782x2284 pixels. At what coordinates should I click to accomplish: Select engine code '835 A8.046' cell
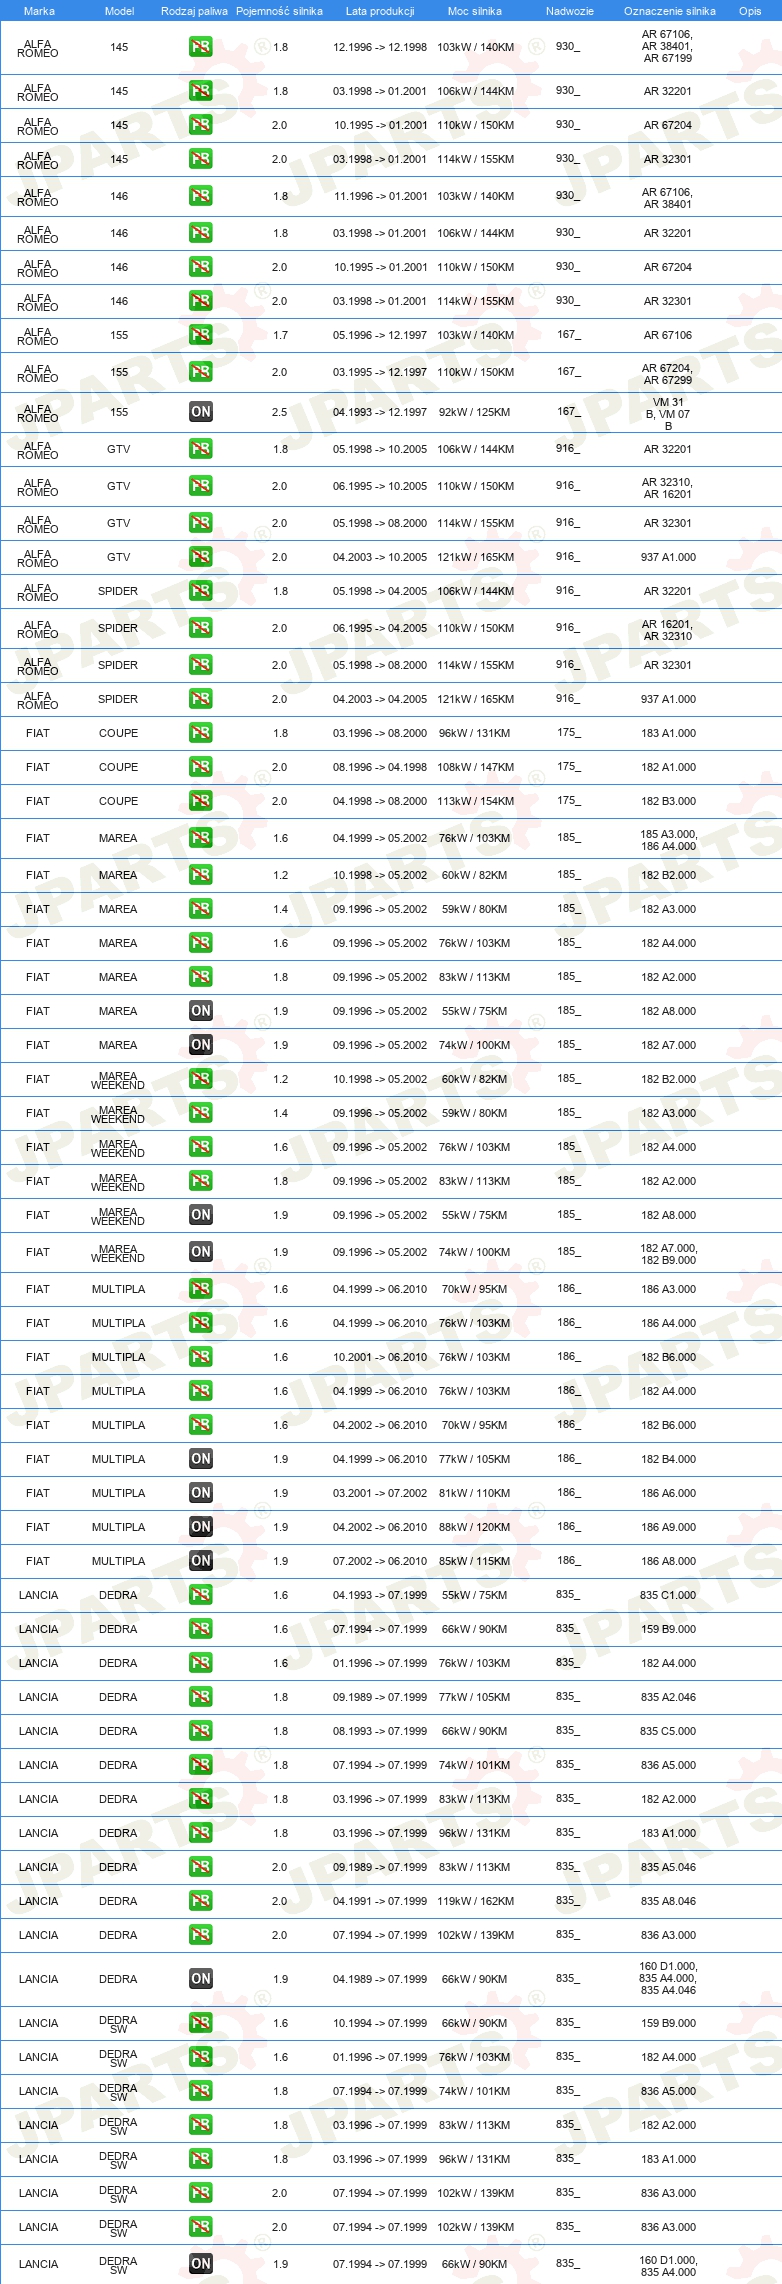click(668, 1901)
